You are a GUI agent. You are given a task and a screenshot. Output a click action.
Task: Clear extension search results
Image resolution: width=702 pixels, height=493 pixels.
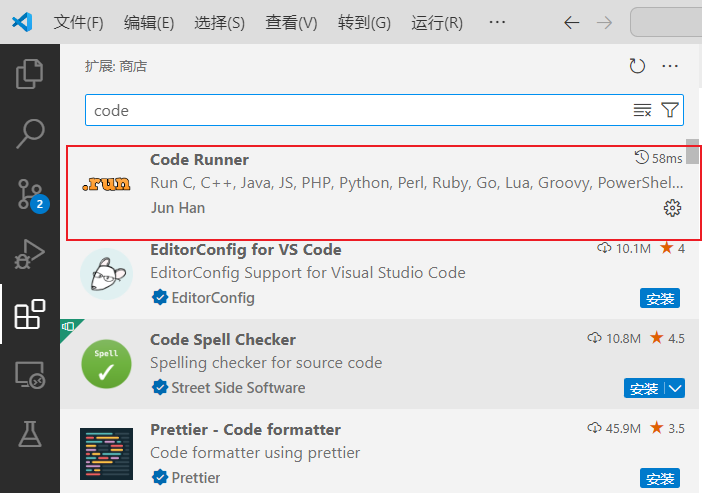[642, 110]
